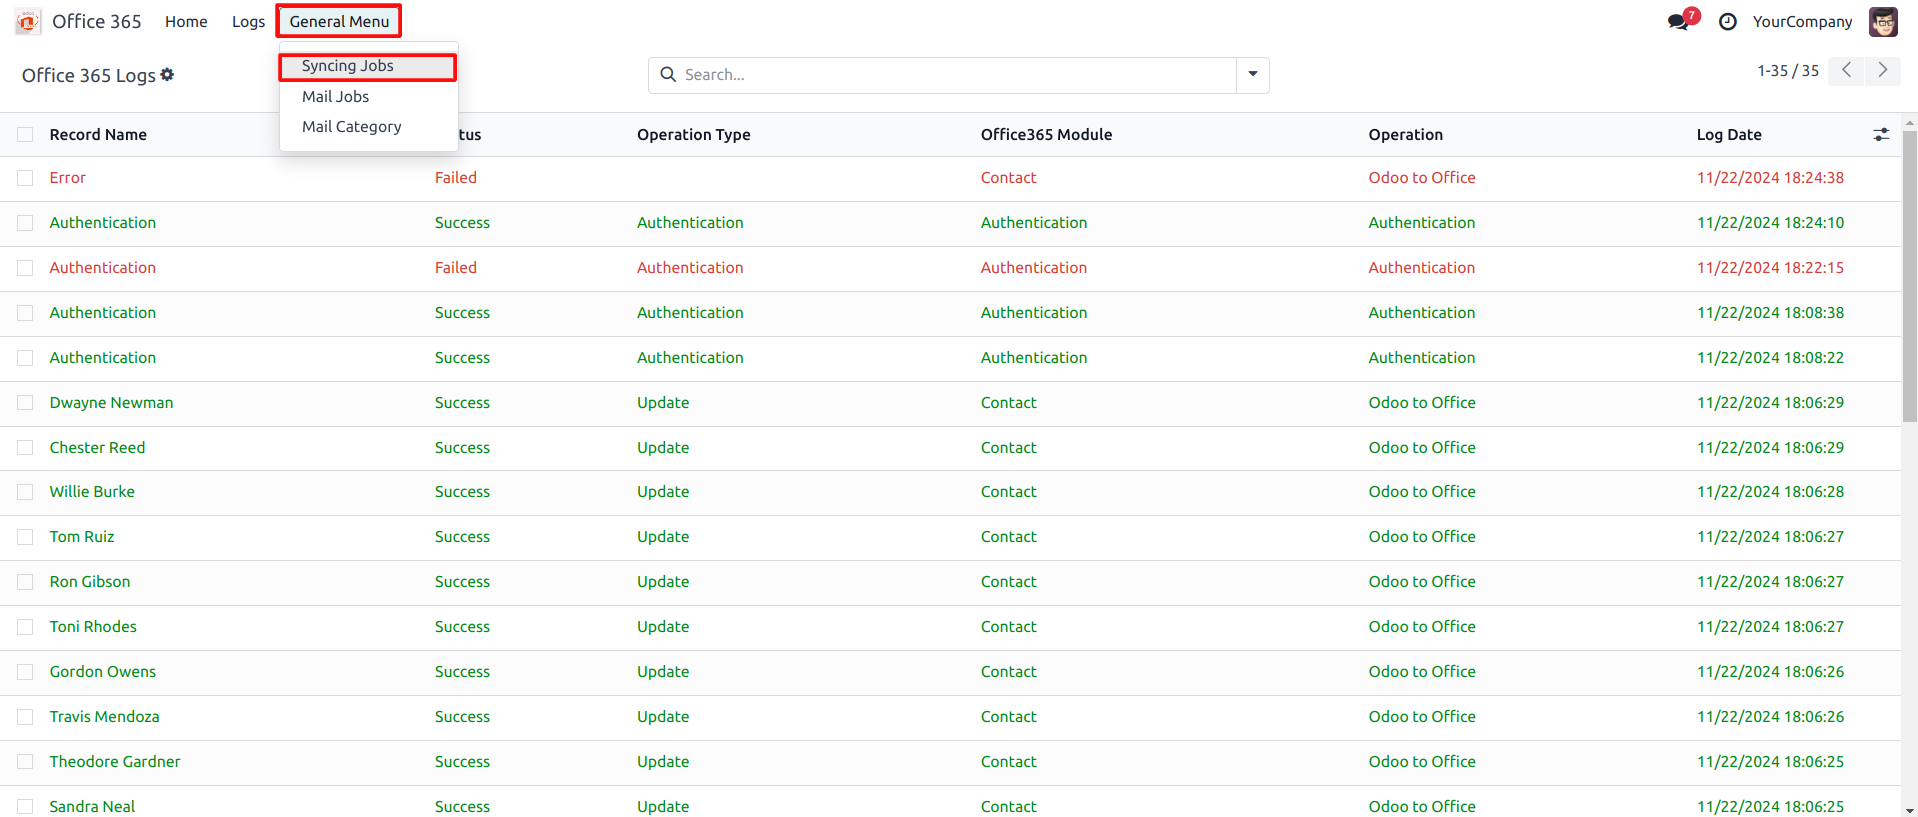Select the Chester Reed row checkbox
Screen dimensions: 1918x817
click(x=25, y=448)
